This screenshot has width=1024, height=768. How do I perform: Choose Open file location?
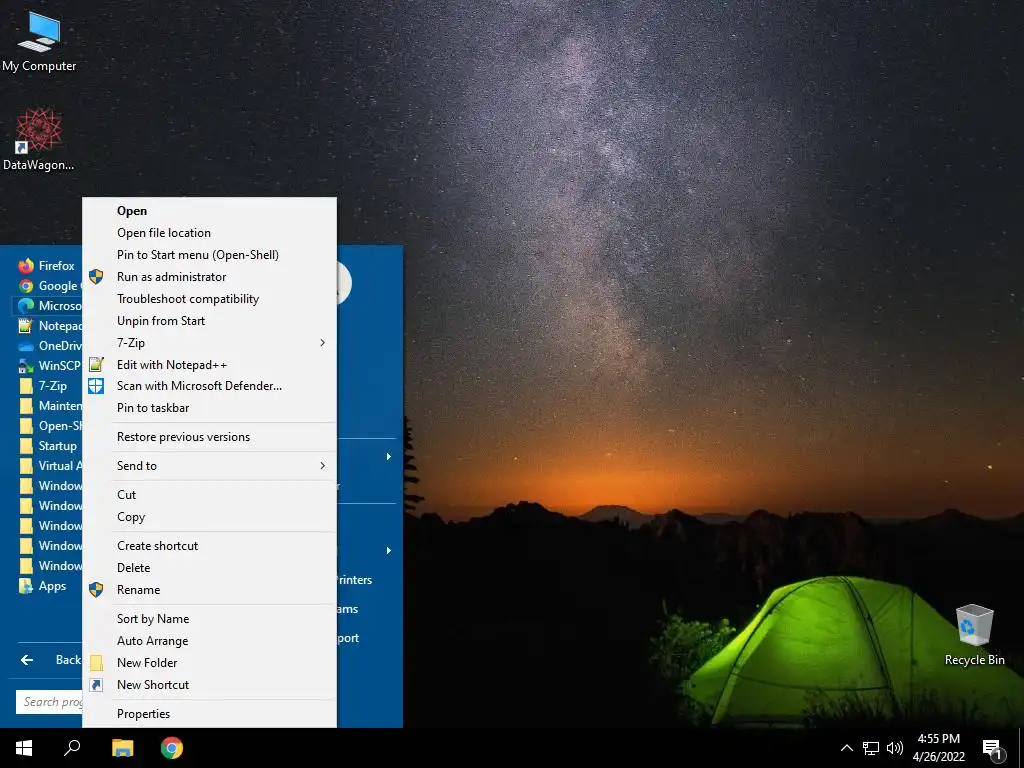coord(210,233)
